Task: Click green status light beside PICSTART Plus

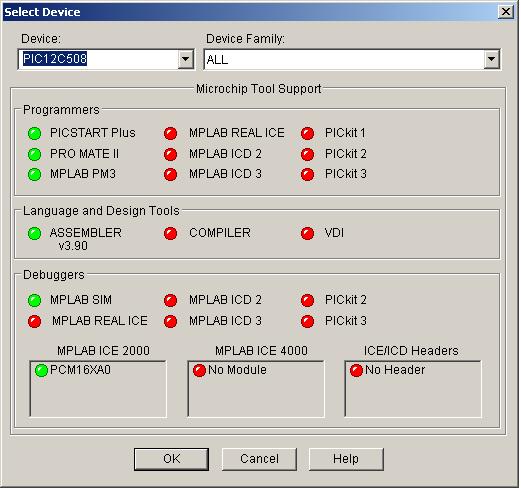Action: 34,133
